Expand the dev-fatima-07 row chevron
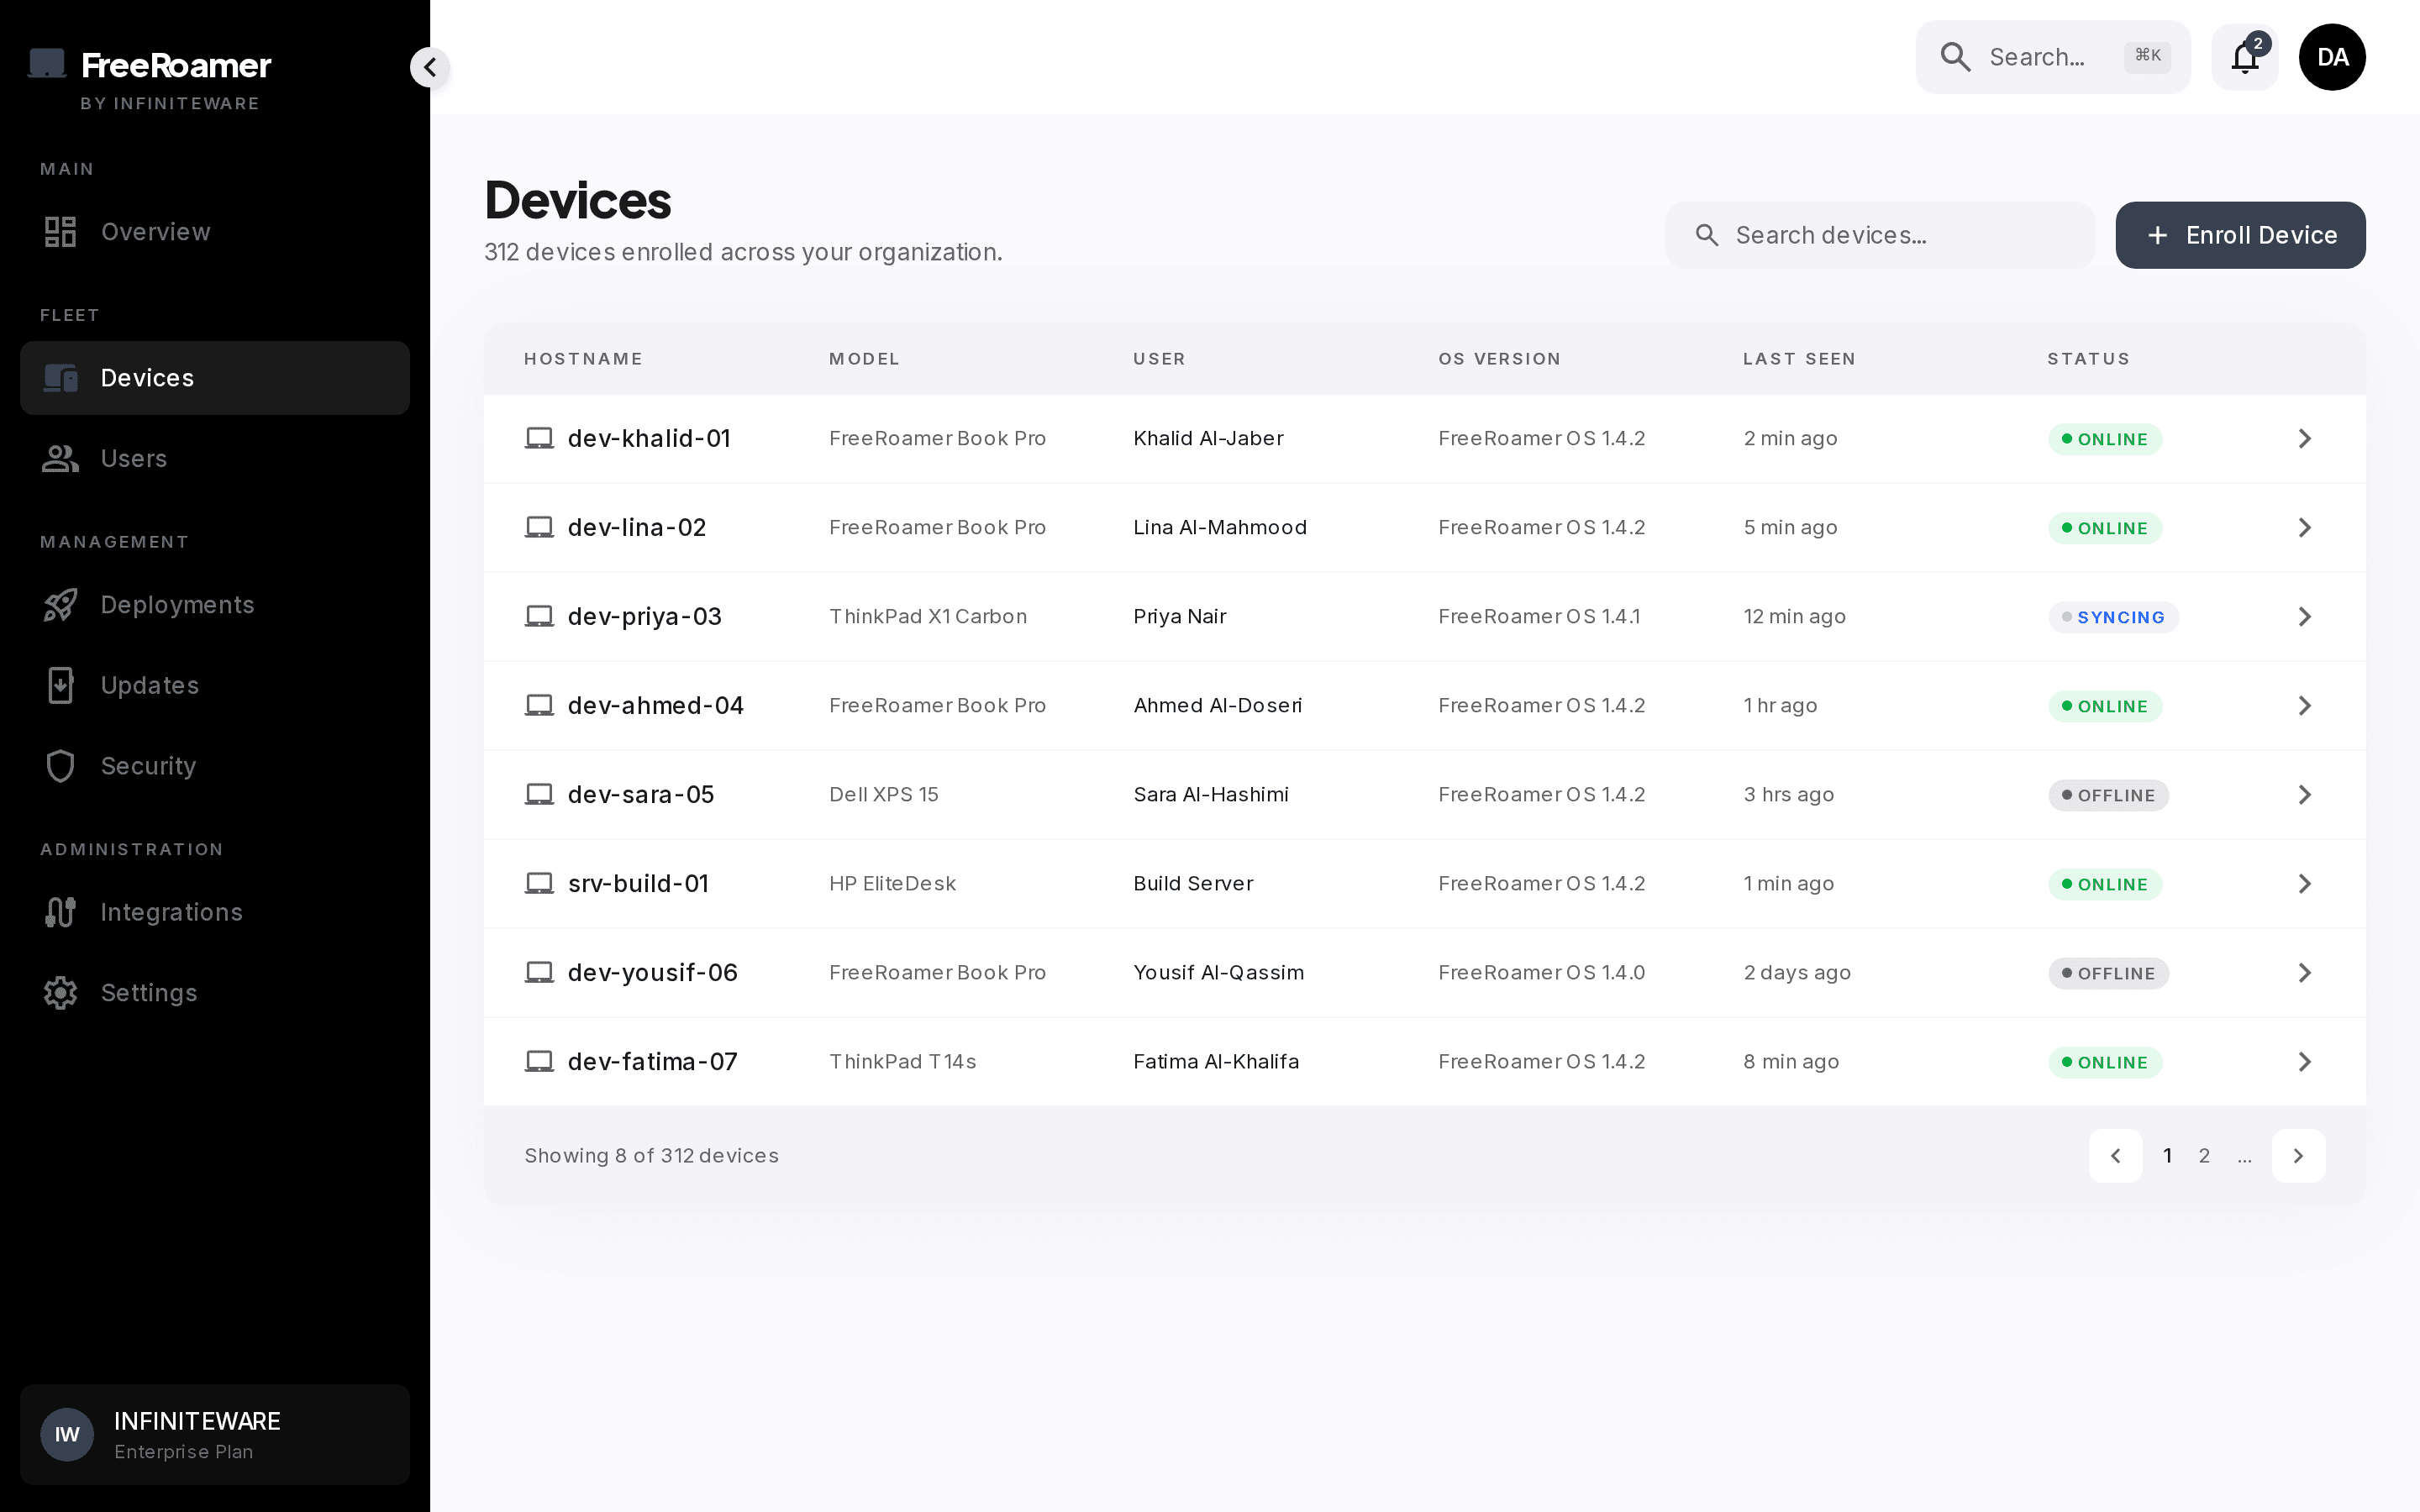Viewport: 2420px width, 1512px height. [2305, 1061]
